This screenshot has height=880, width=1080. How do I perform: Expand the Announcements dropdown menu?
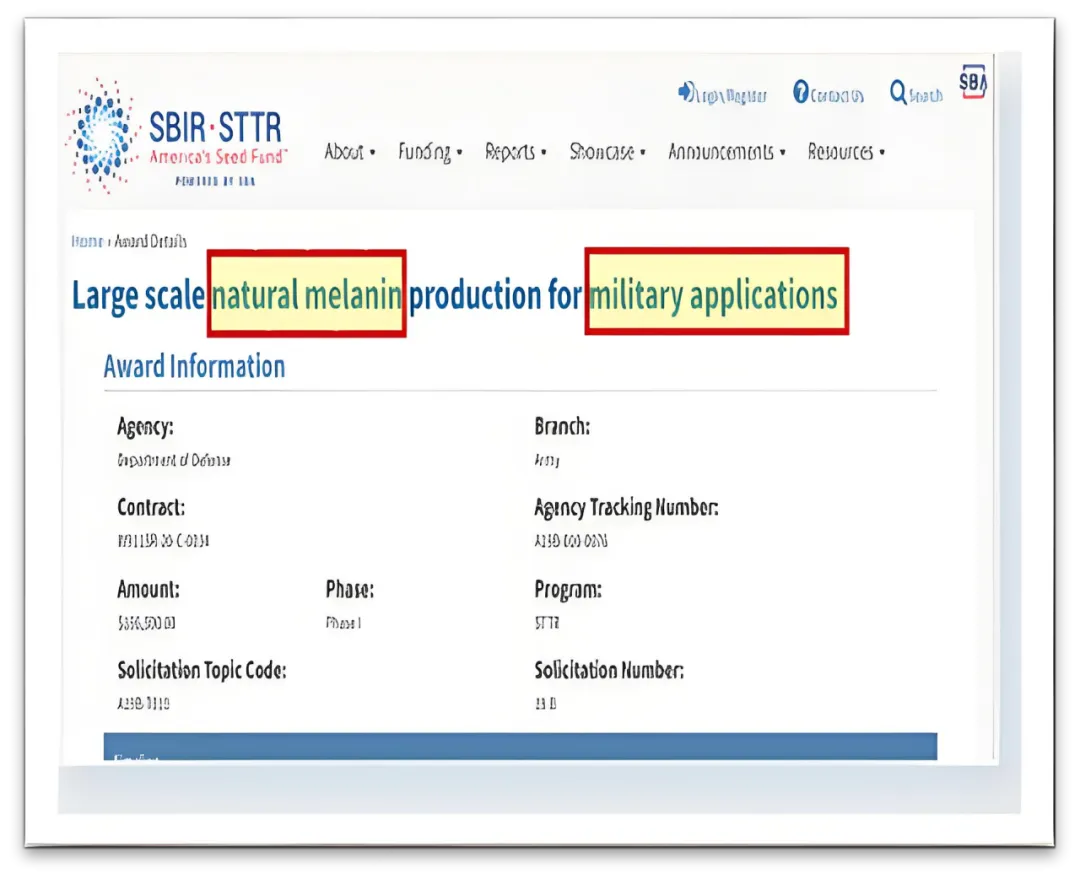[727, 151]
